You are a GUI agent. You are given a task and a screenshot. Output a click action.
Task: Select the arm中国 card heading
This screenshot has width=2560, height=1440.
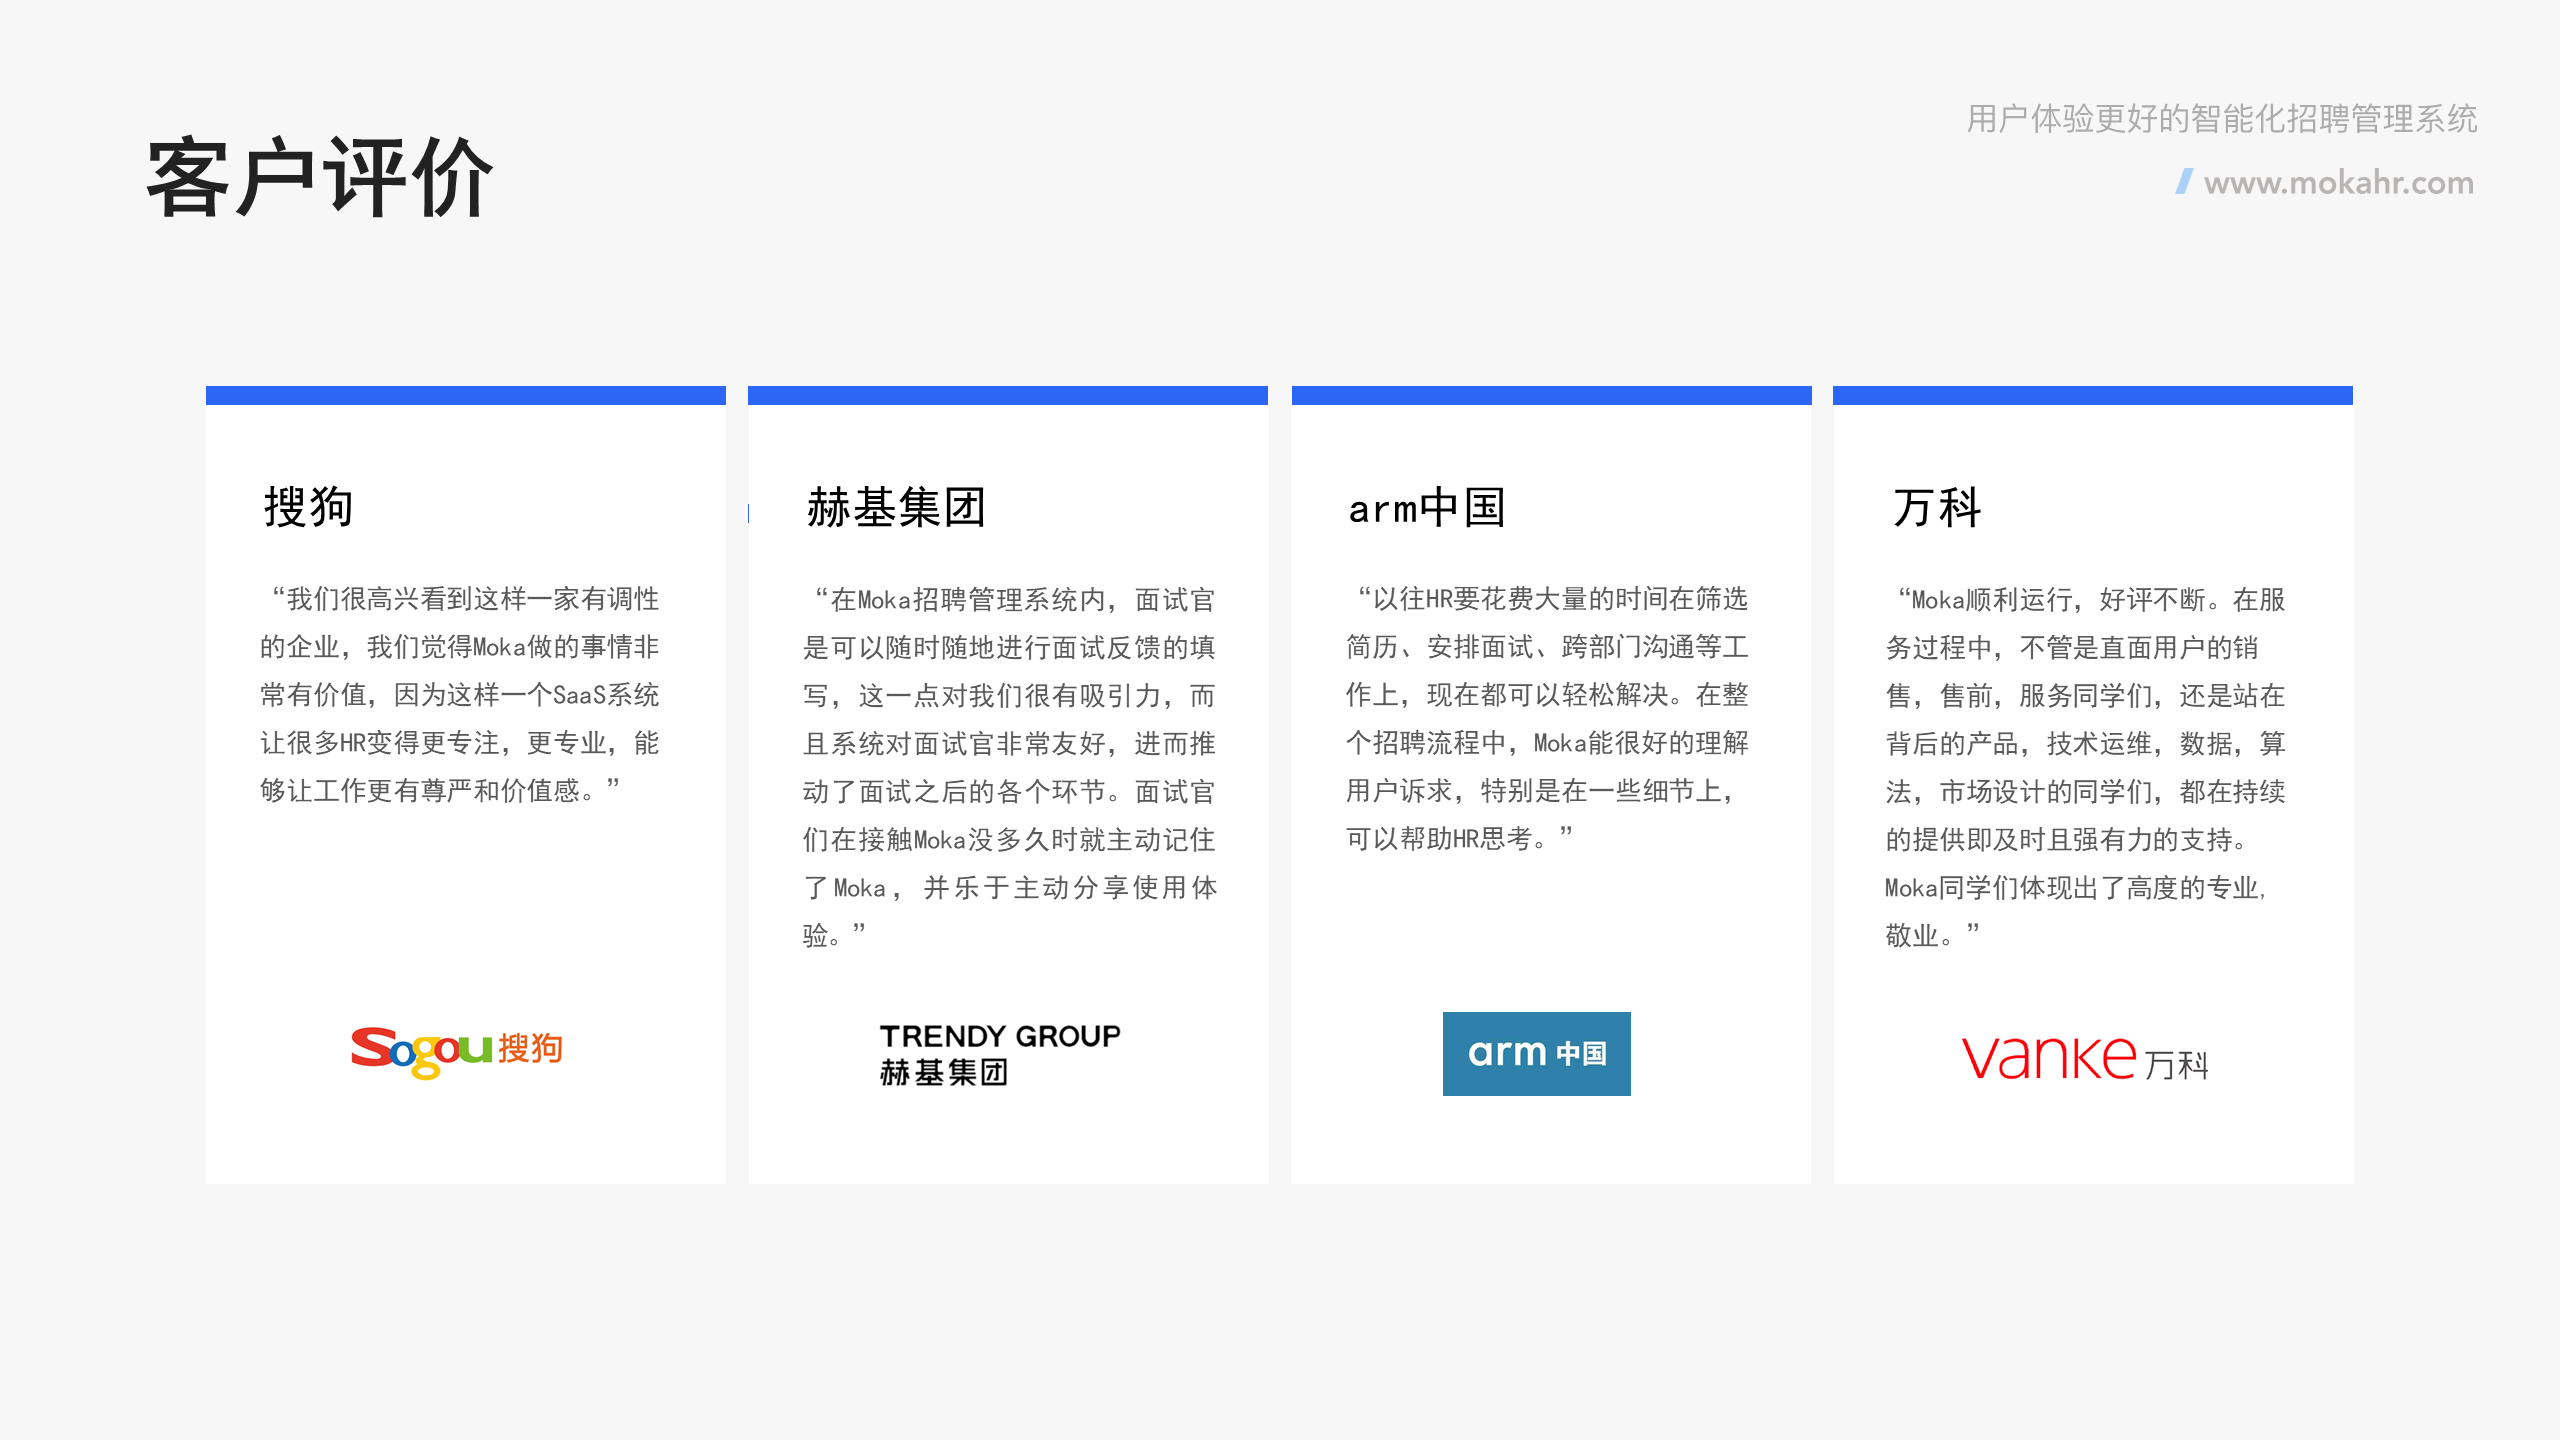pos(1427,507)
